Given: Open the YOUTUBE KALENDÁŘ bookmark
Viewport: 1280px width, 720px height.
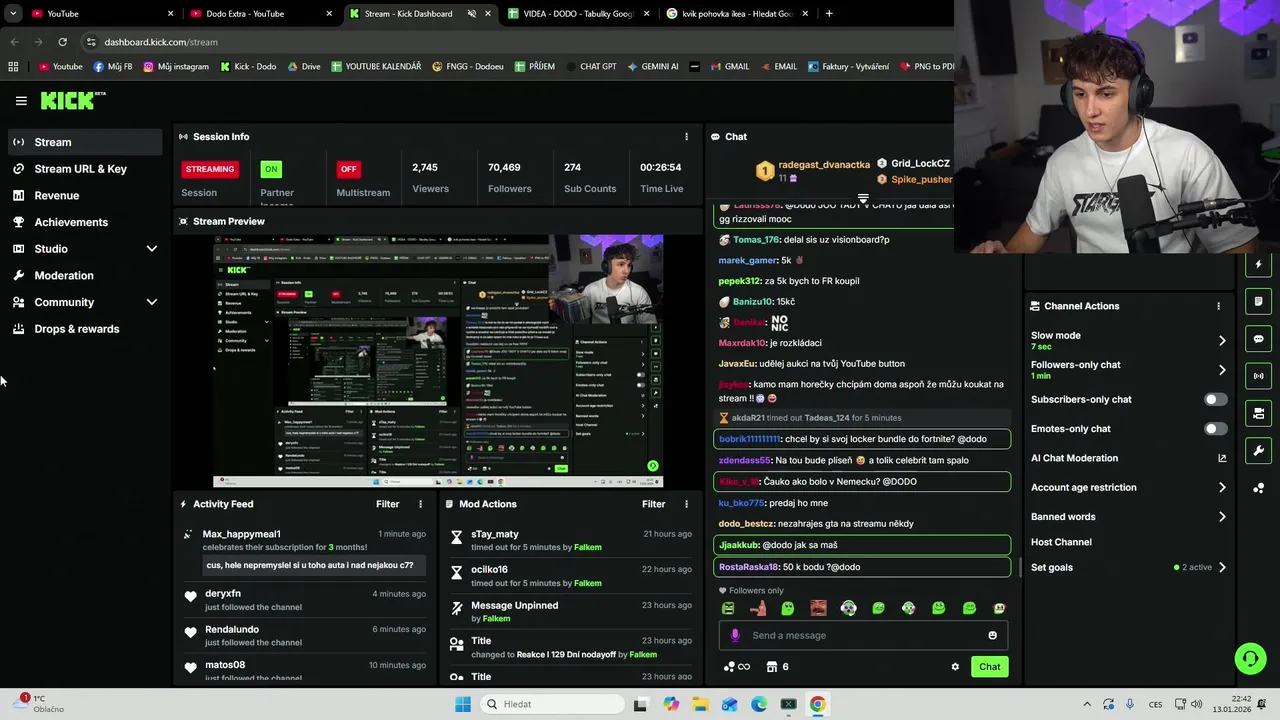Looking at the screenshot, I should 376,67.
